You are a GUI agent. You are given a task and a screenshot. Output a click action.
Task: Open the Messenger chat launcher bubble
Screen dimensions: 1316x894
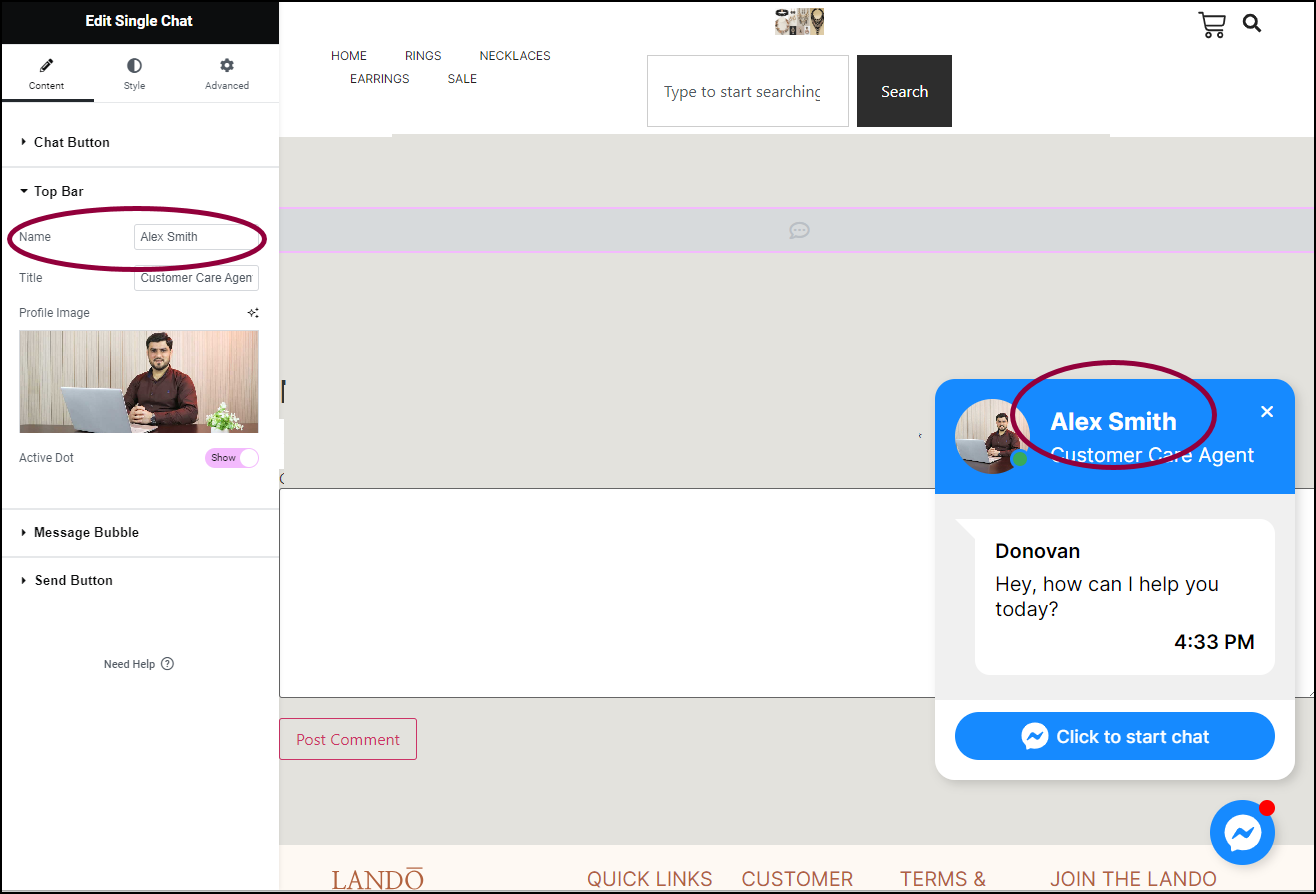[1242, 832]
